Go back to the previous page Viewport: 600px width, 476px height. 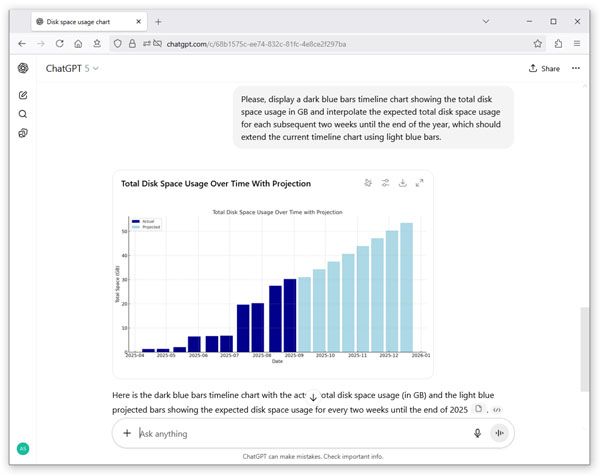pyautogui.click(x=22, y=44)
